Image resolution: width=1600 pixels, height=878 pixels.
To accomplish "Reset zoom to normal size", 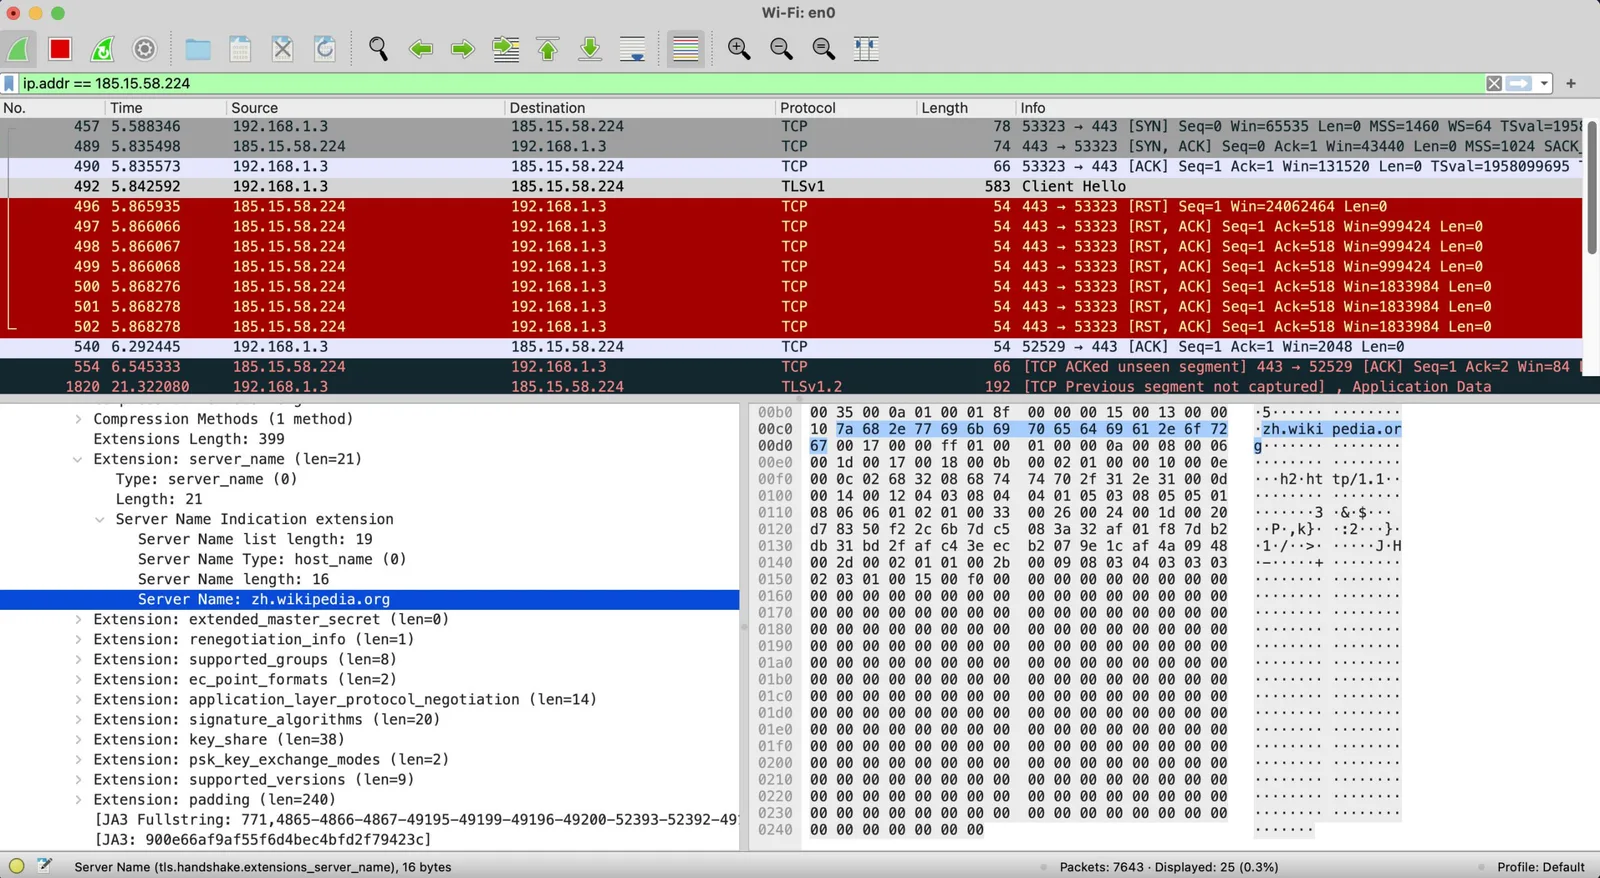I will pos(823,48).
